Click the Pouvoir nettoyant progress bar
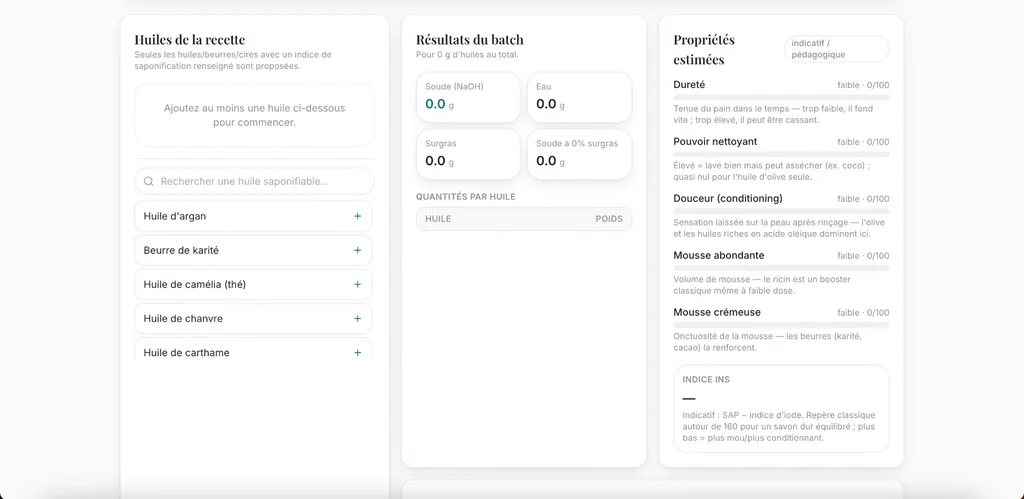Image resolution: width=1024 pixels, height=499 pixels. 781,154
